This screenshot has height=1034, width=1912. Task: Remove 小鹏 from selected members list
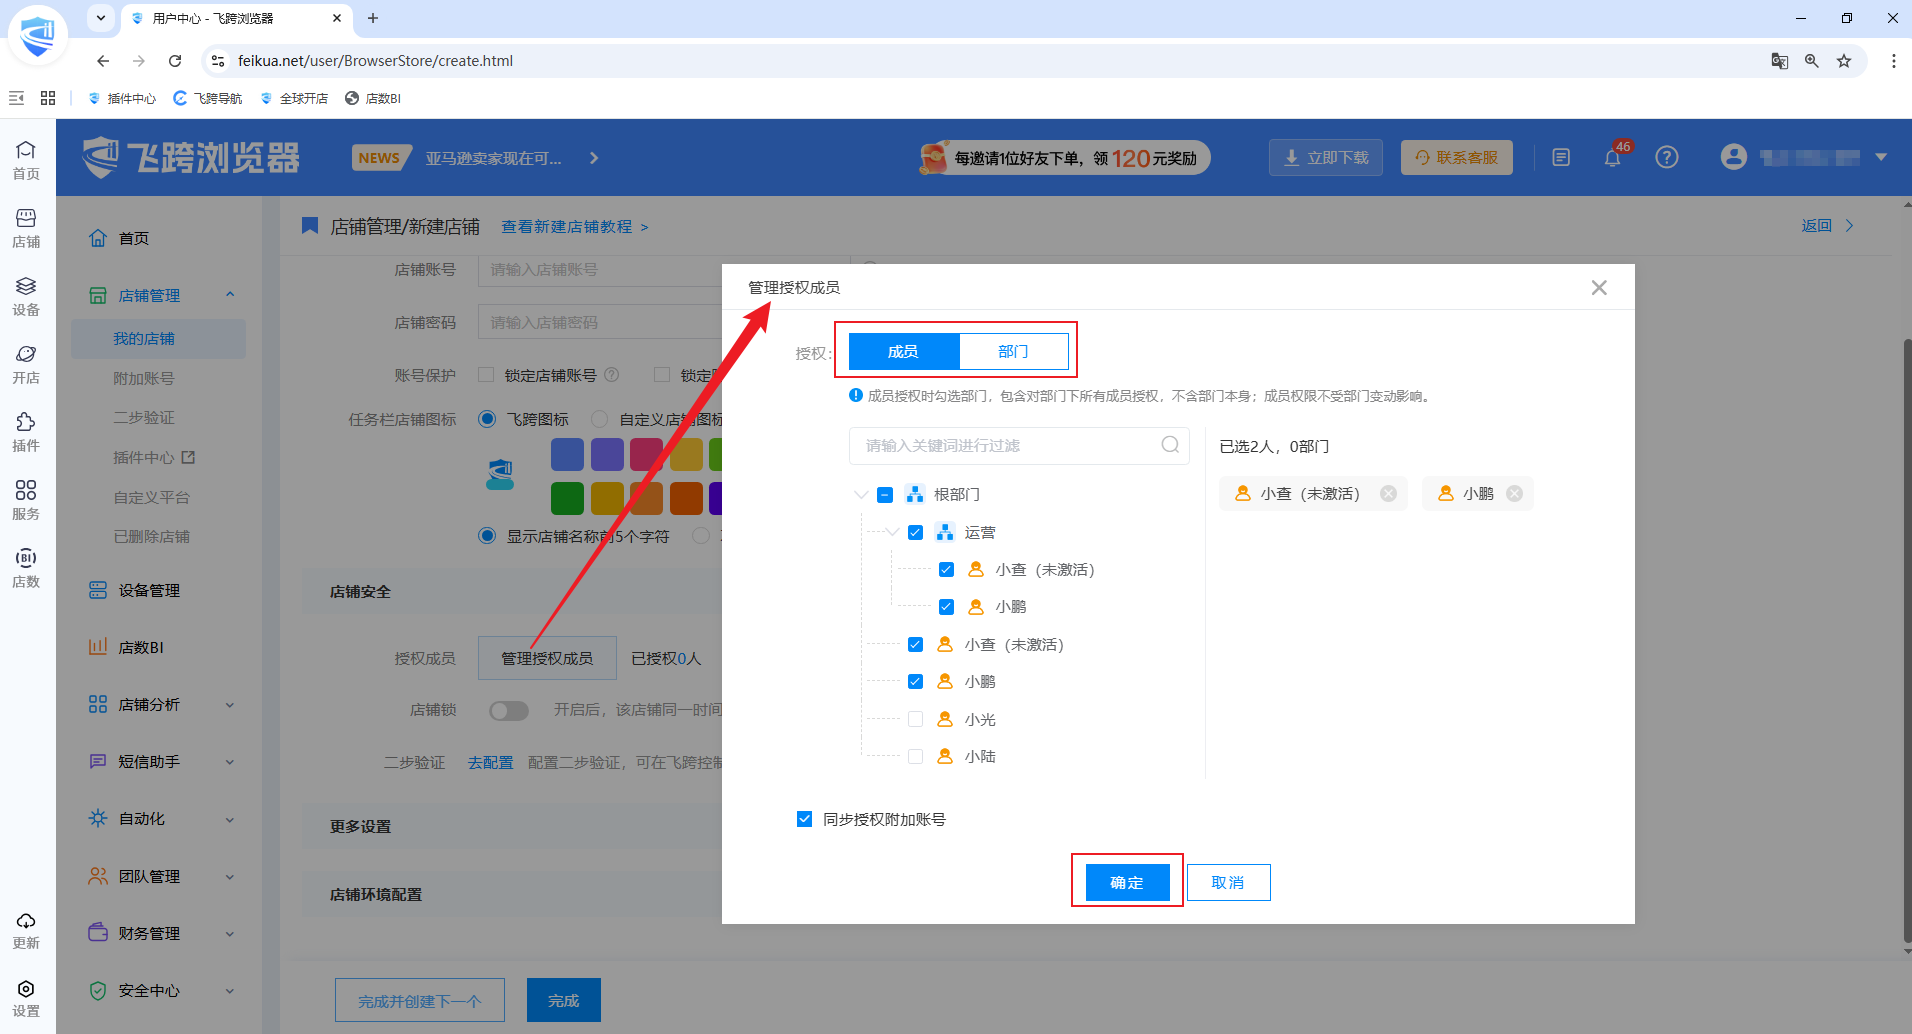[1514, 493]
